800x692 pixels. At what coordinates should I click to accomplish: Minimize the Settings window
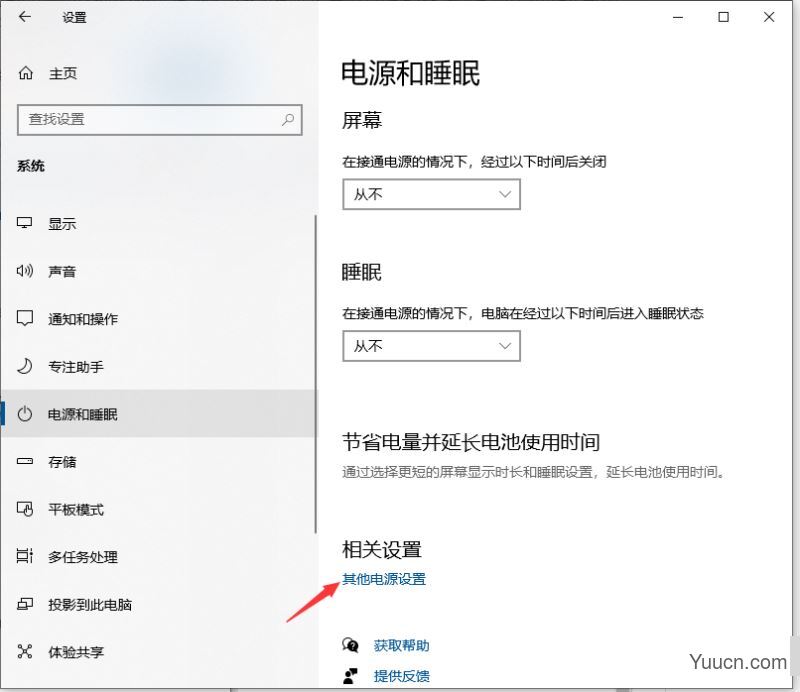tap(678, 17)
